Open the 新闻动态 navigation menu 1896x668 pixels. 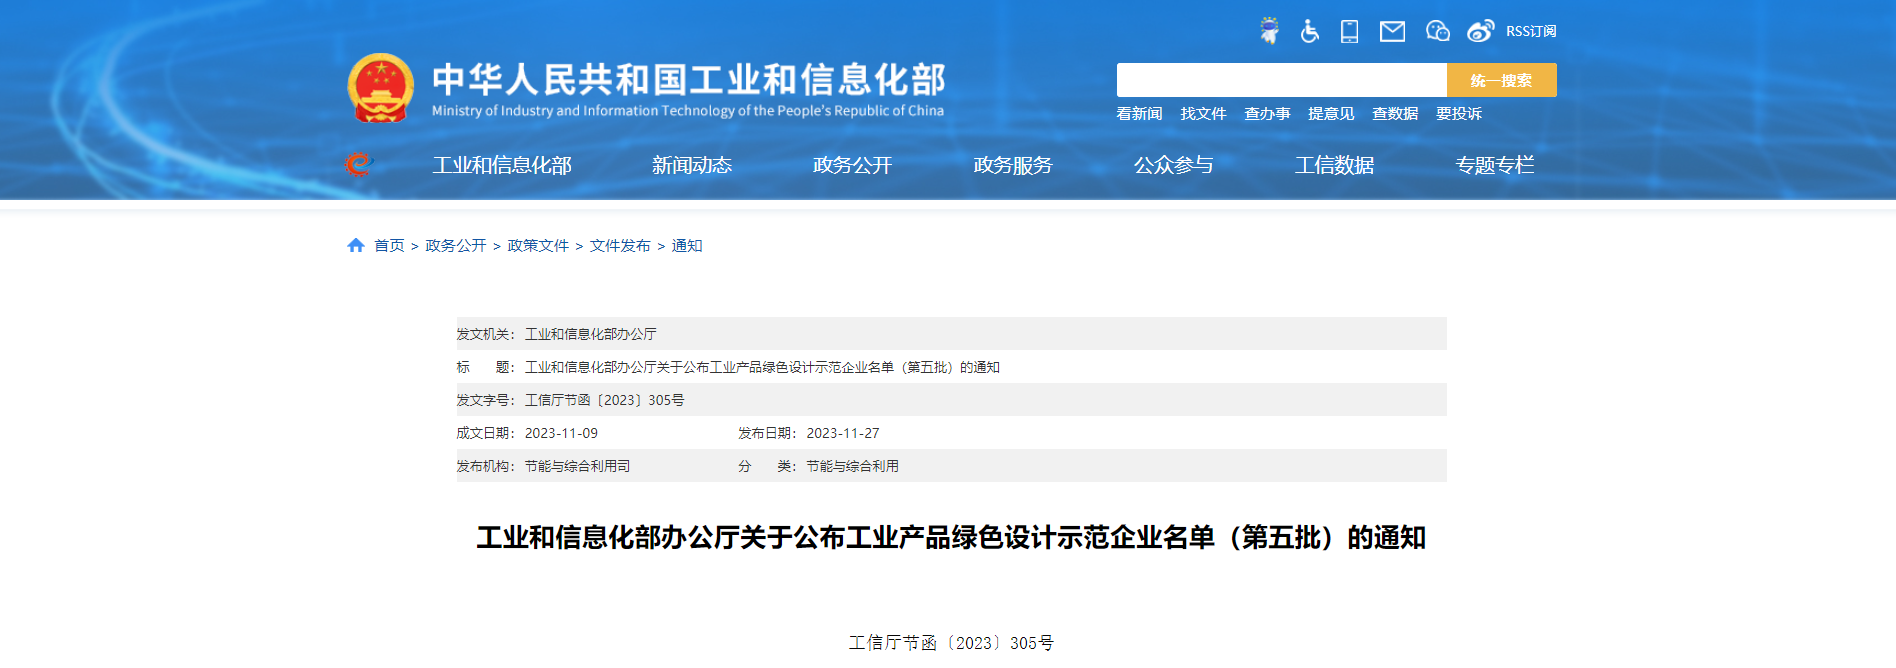pyautogui.click(x=691, y=165)
